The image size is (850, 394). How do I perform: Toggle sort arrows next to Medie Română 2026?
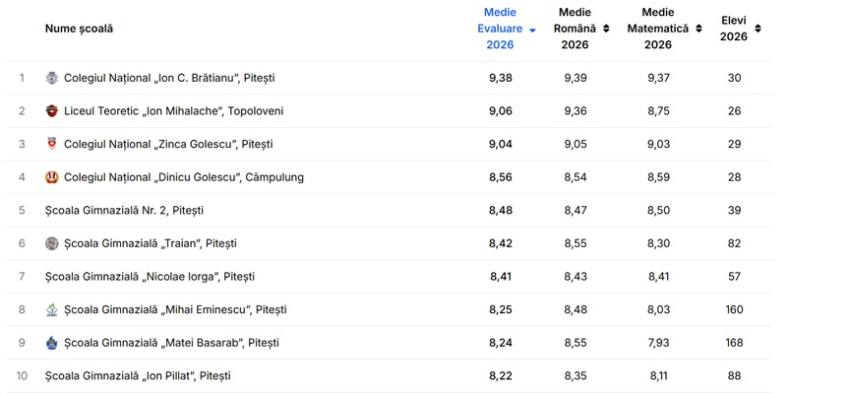point(606,29)
